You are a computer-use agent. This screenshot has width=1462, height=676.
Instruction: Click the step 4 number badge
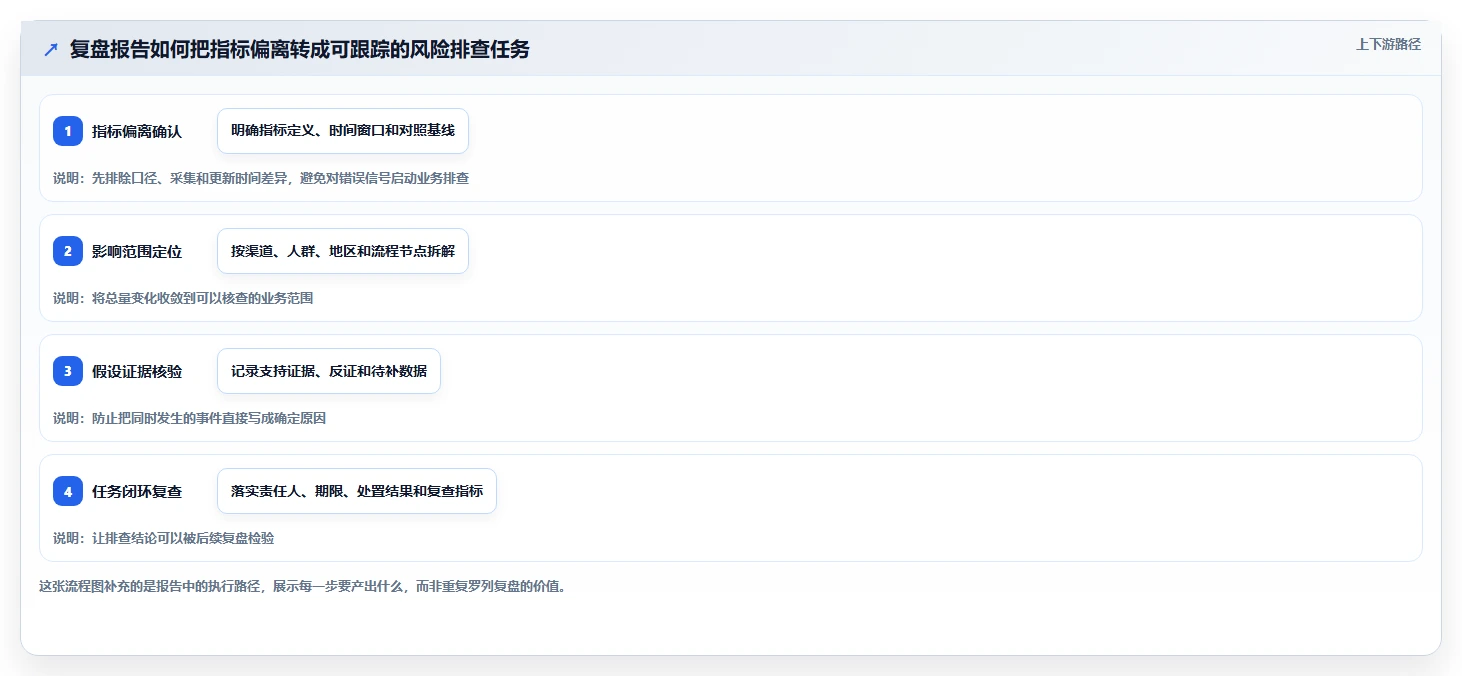(x=68, y=491)
